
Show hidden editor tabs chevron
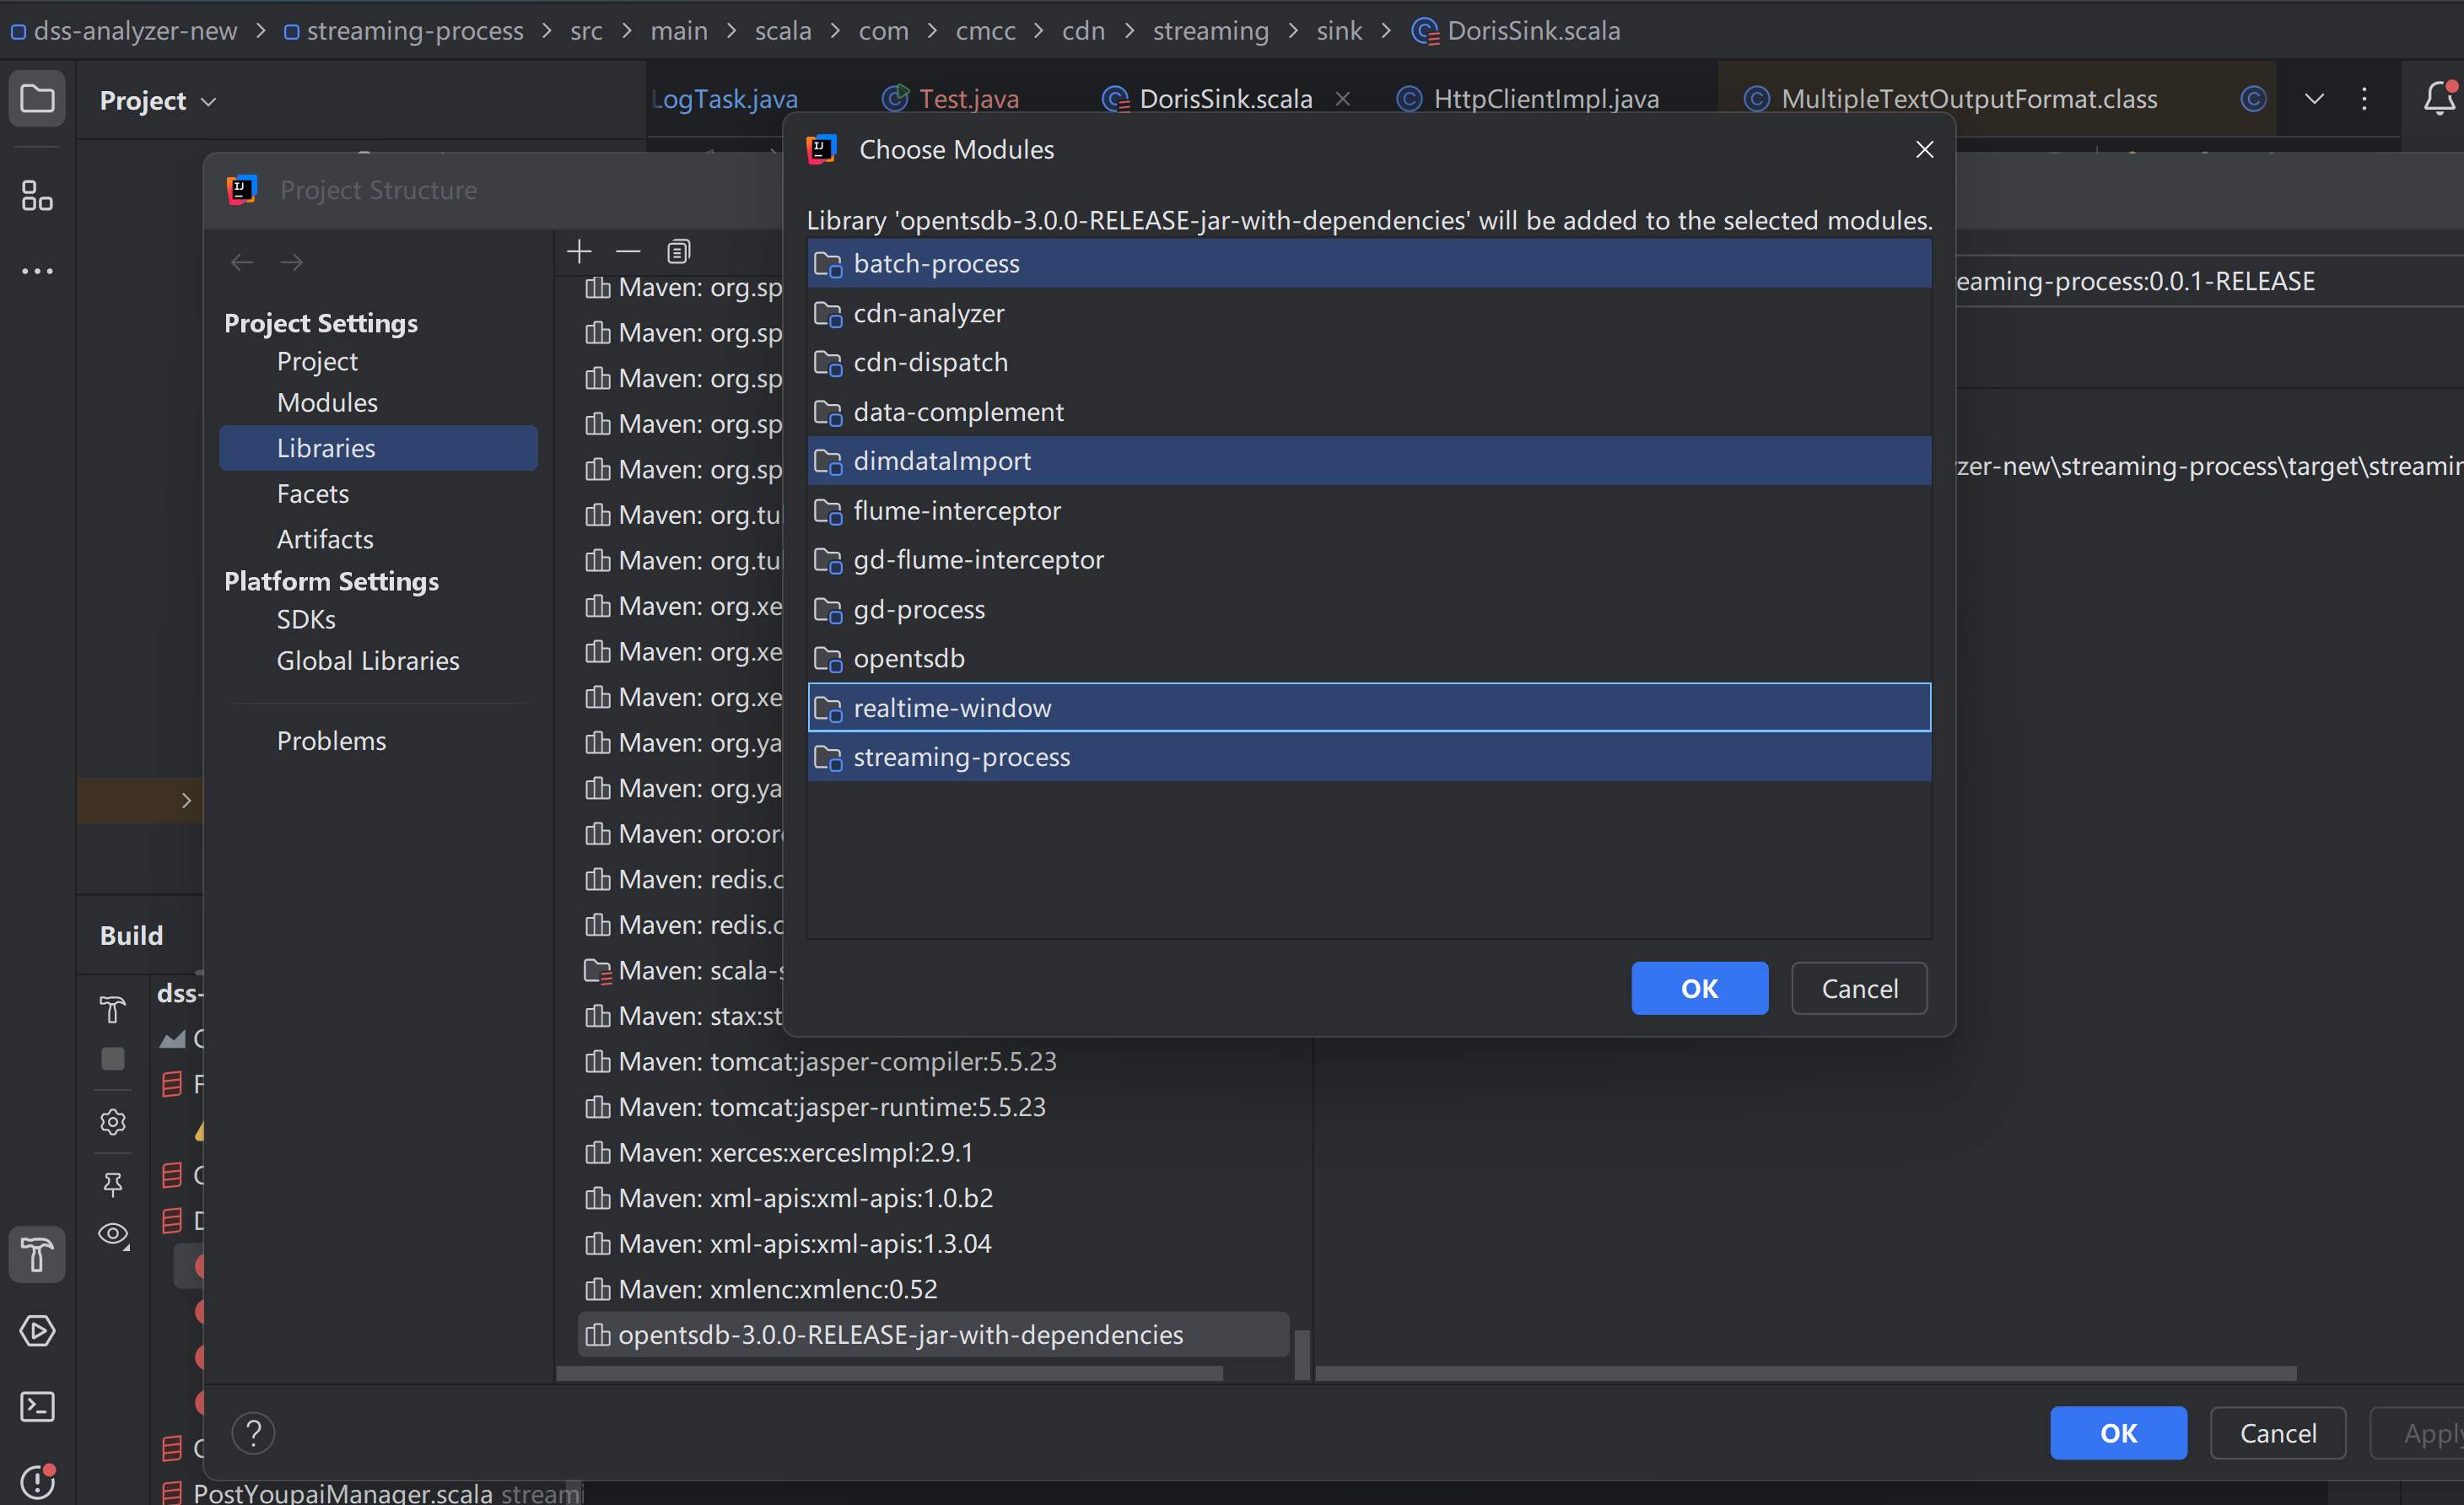(x=2314, y=99)
